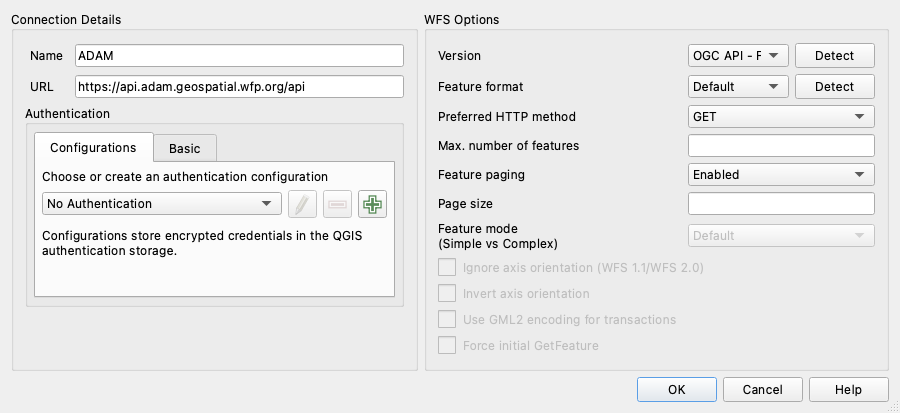The width and height of the screenshot is (900, 413).
Task: Switch to the Configurations tab
Action: (x=93, y=147)
